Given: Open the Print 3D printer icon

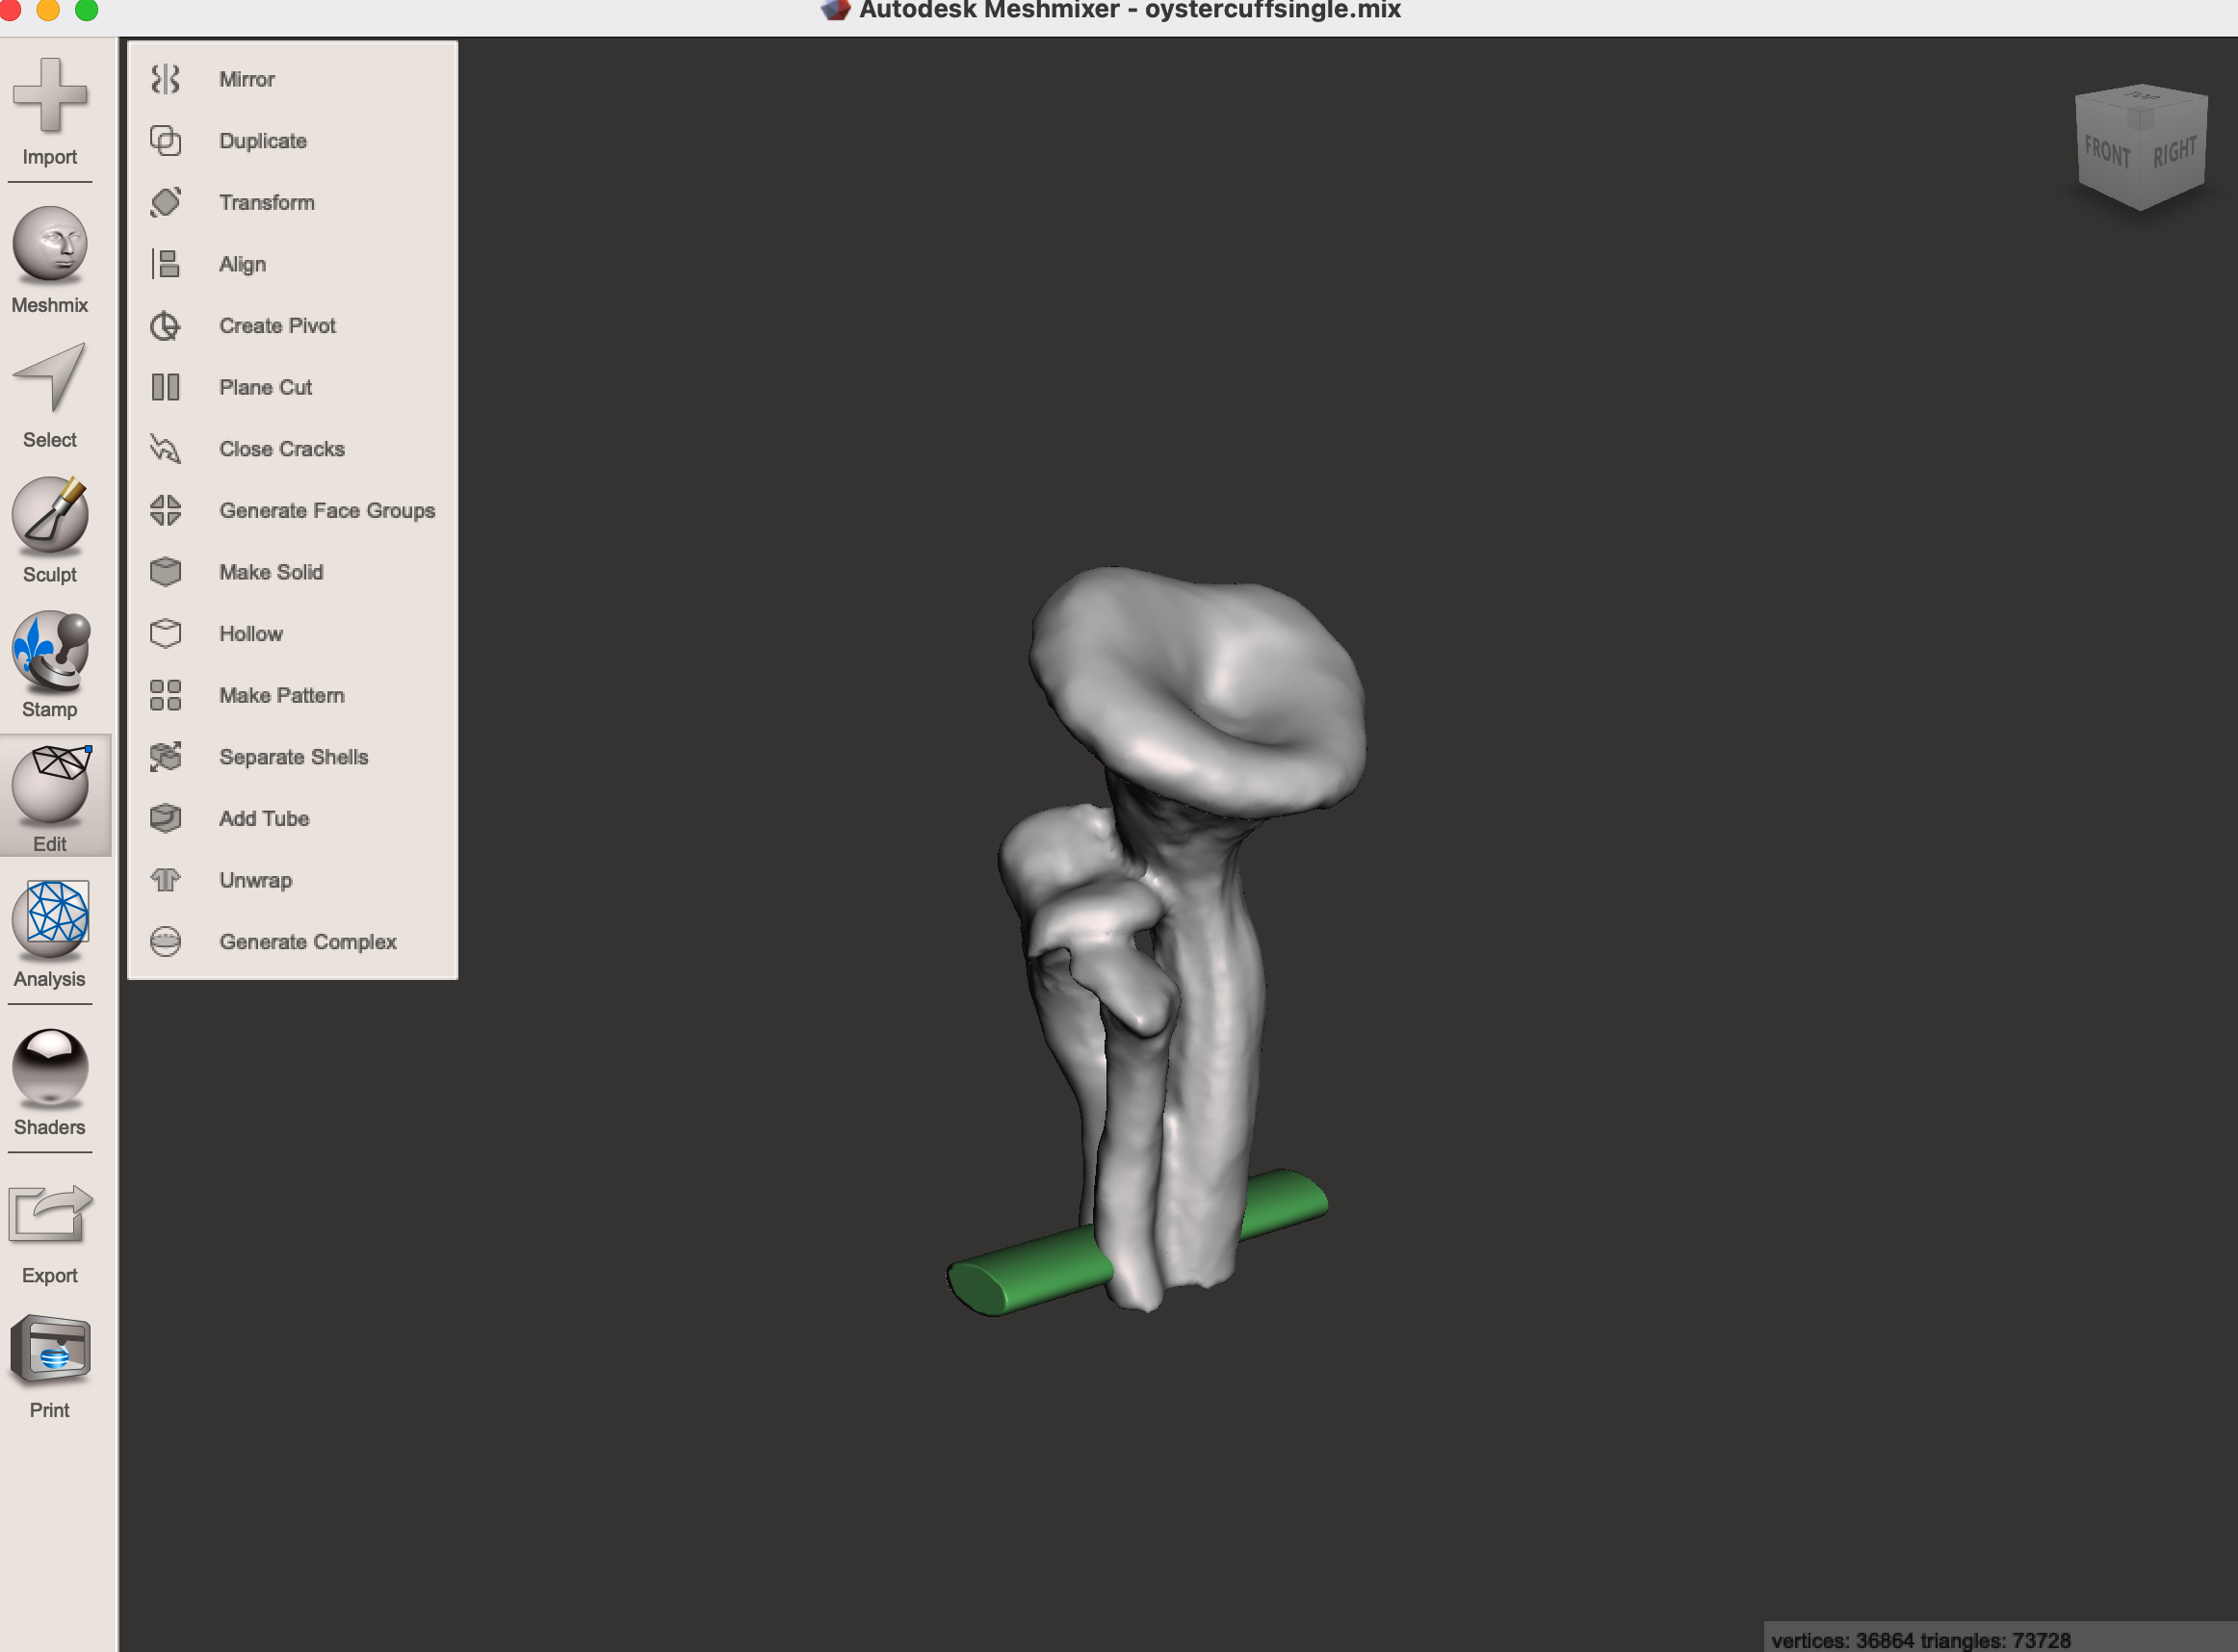Looking at the screenshot, I should [50, 1349].
